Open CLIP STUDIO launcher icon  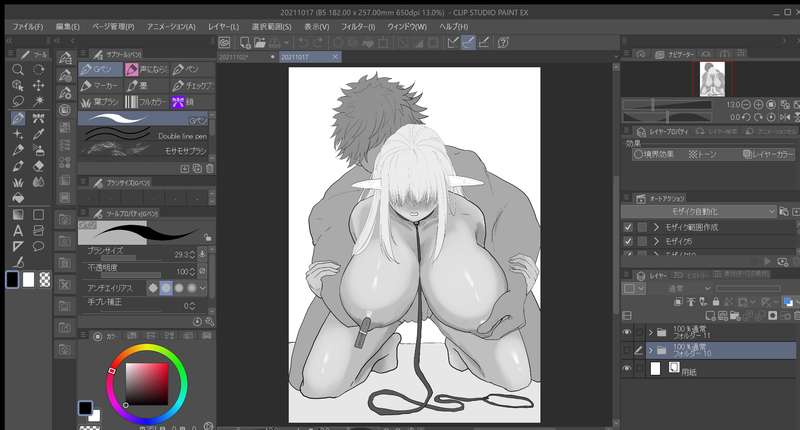click(224, 43)
